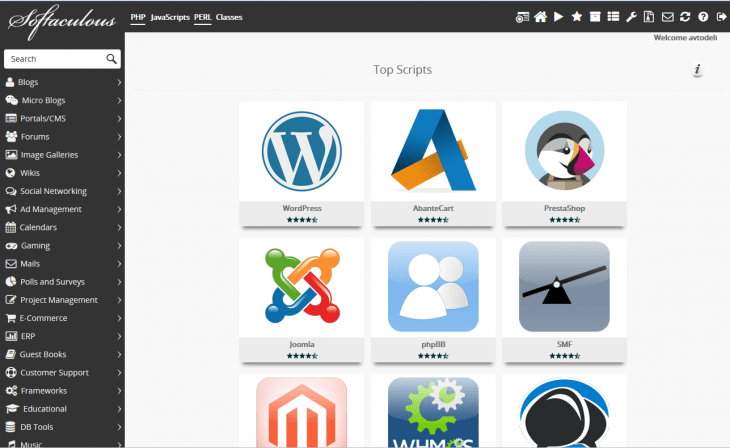Screen dimensions: 730x448
Task: Click the sync circular arrows icon
Action: coord(685,17)
